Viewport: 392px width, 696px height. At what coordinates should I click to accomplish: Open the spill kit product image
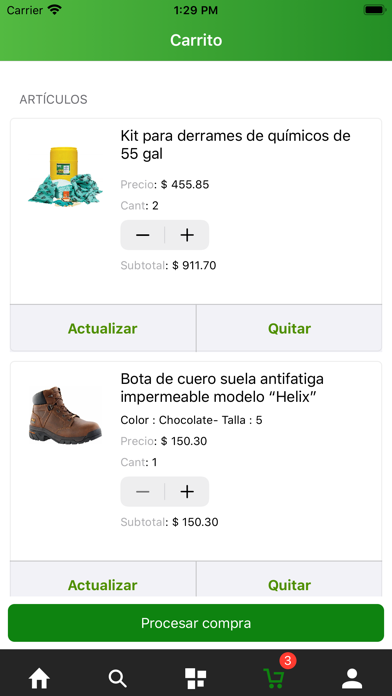(65, 177)
